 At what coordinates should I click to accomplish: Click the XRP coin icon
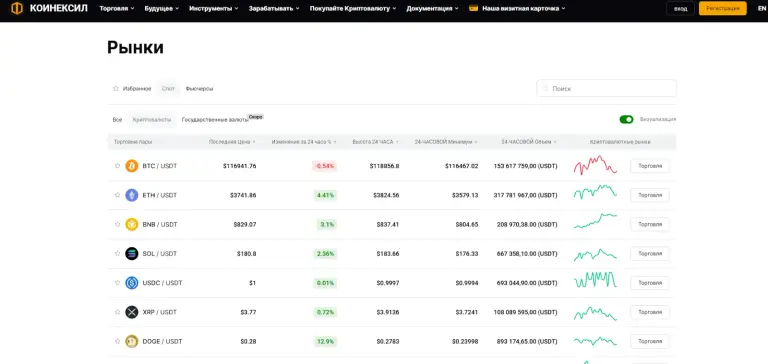coord(132,312)
